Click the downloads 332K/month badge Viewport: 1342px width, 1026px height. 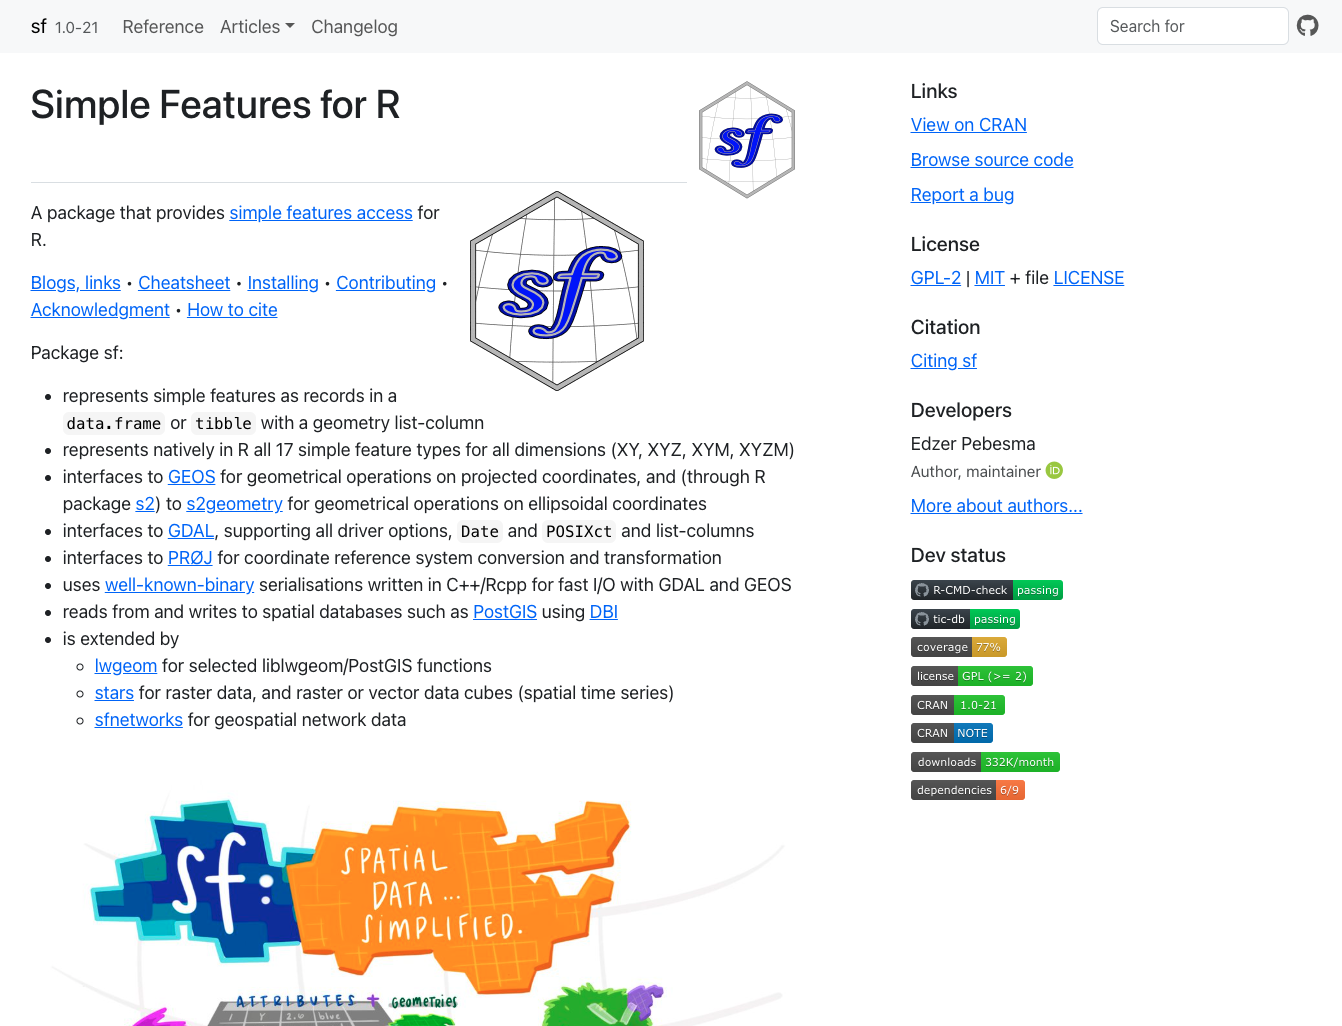985,762
